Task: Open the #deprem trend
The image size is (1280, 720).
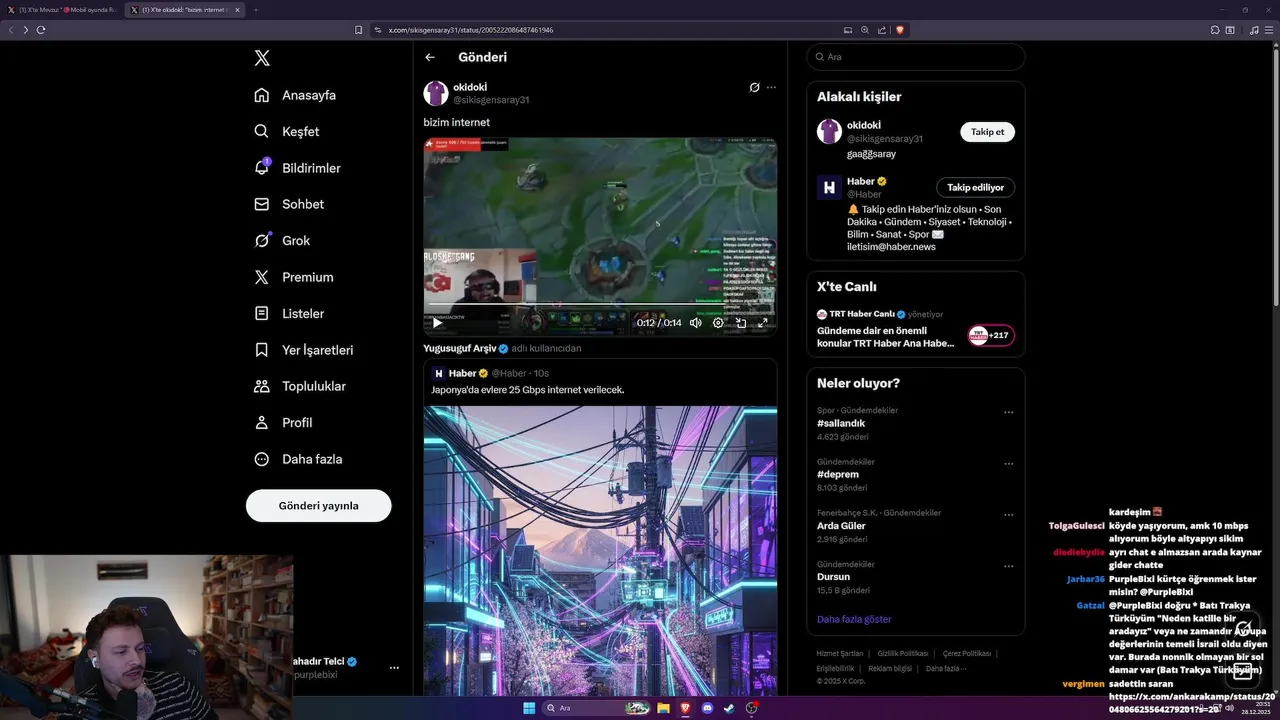Action: click(838, 474)
